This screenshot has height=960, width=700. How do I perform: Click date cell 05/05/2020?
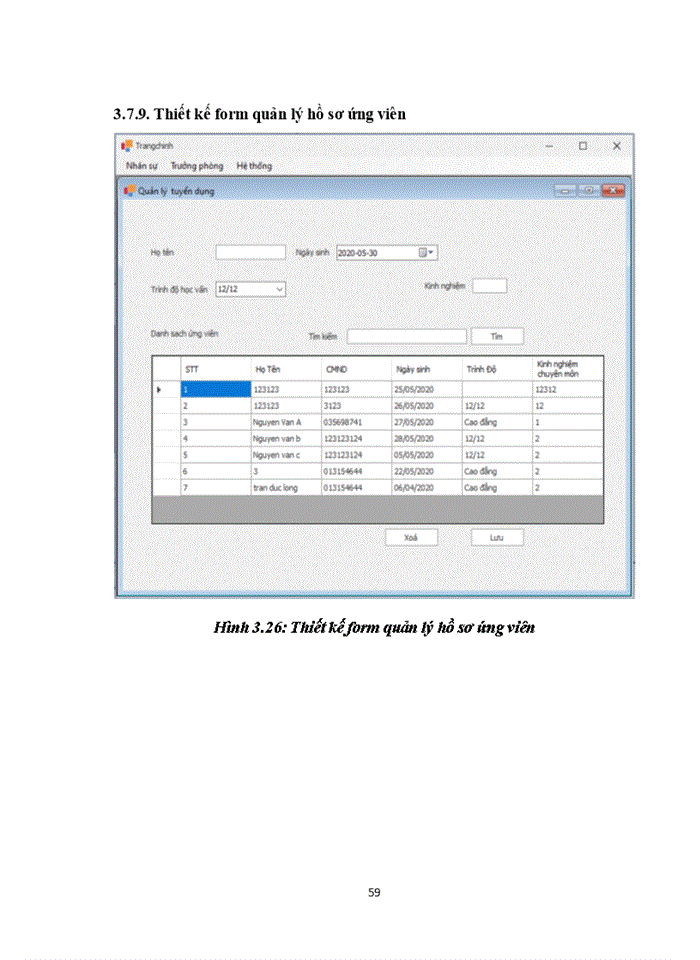(427, 455)
